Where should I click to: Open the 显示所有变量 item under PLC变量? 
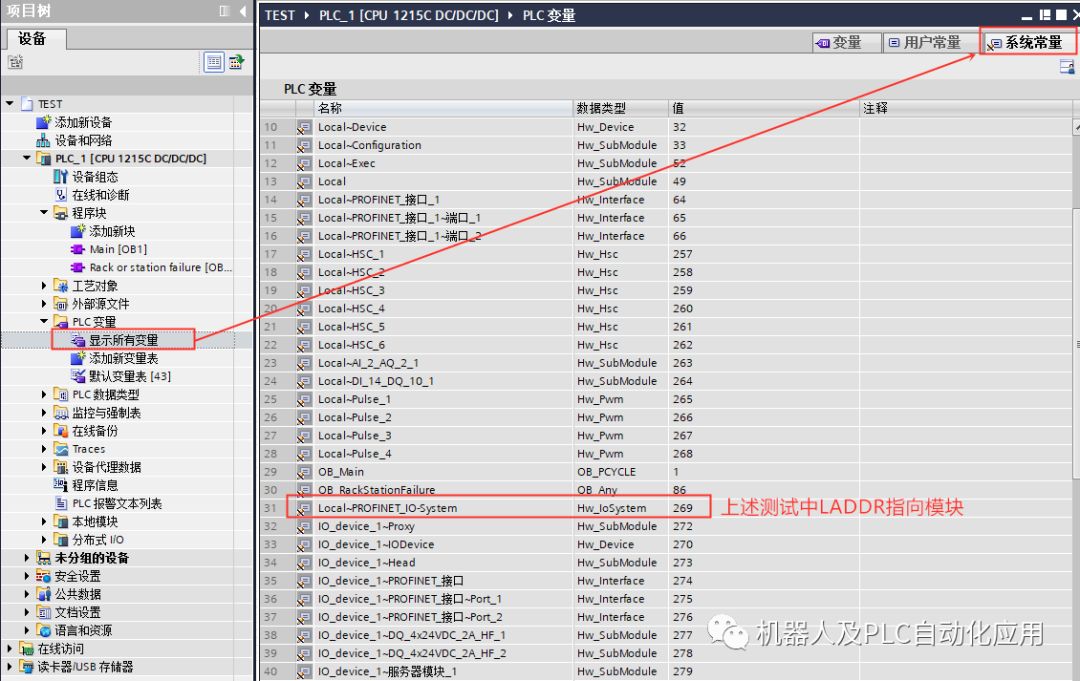pos(121,340)
